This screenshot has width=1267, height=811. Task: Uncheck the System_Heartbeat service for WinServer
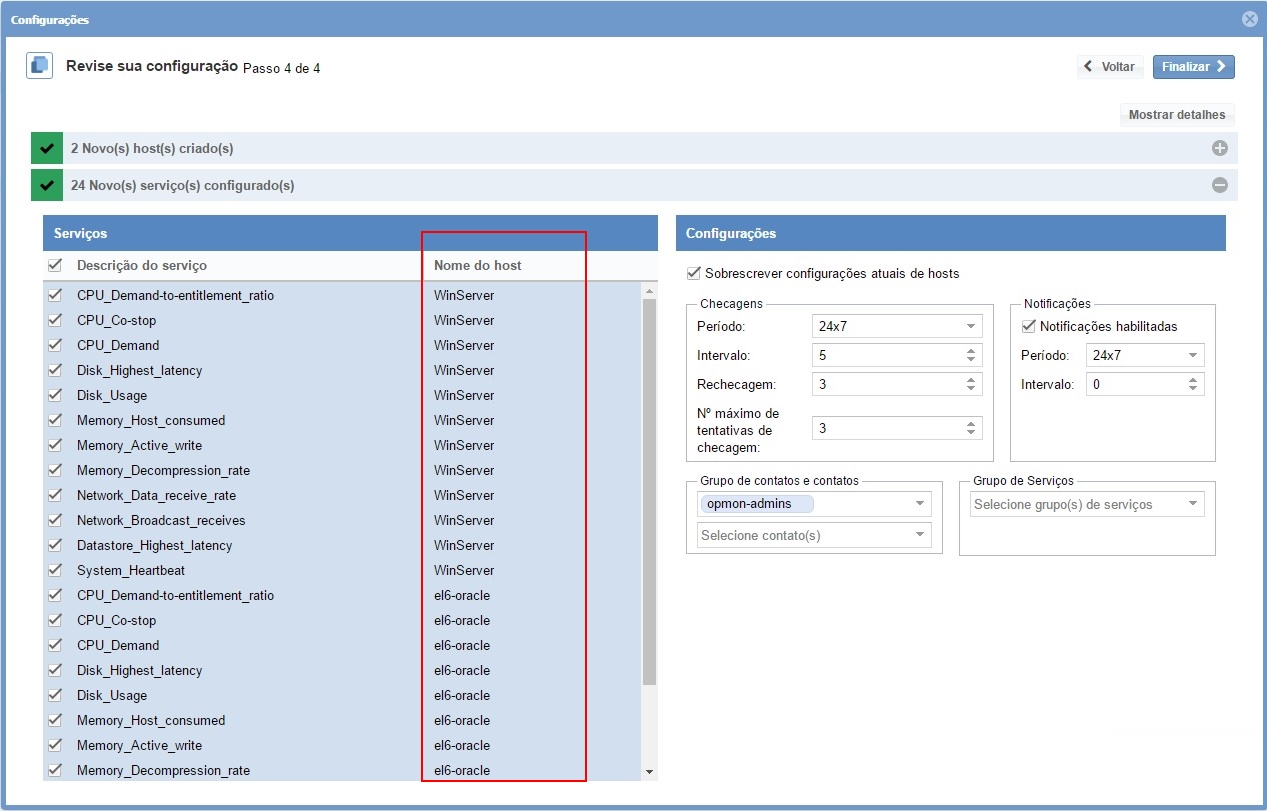[55, 570]
